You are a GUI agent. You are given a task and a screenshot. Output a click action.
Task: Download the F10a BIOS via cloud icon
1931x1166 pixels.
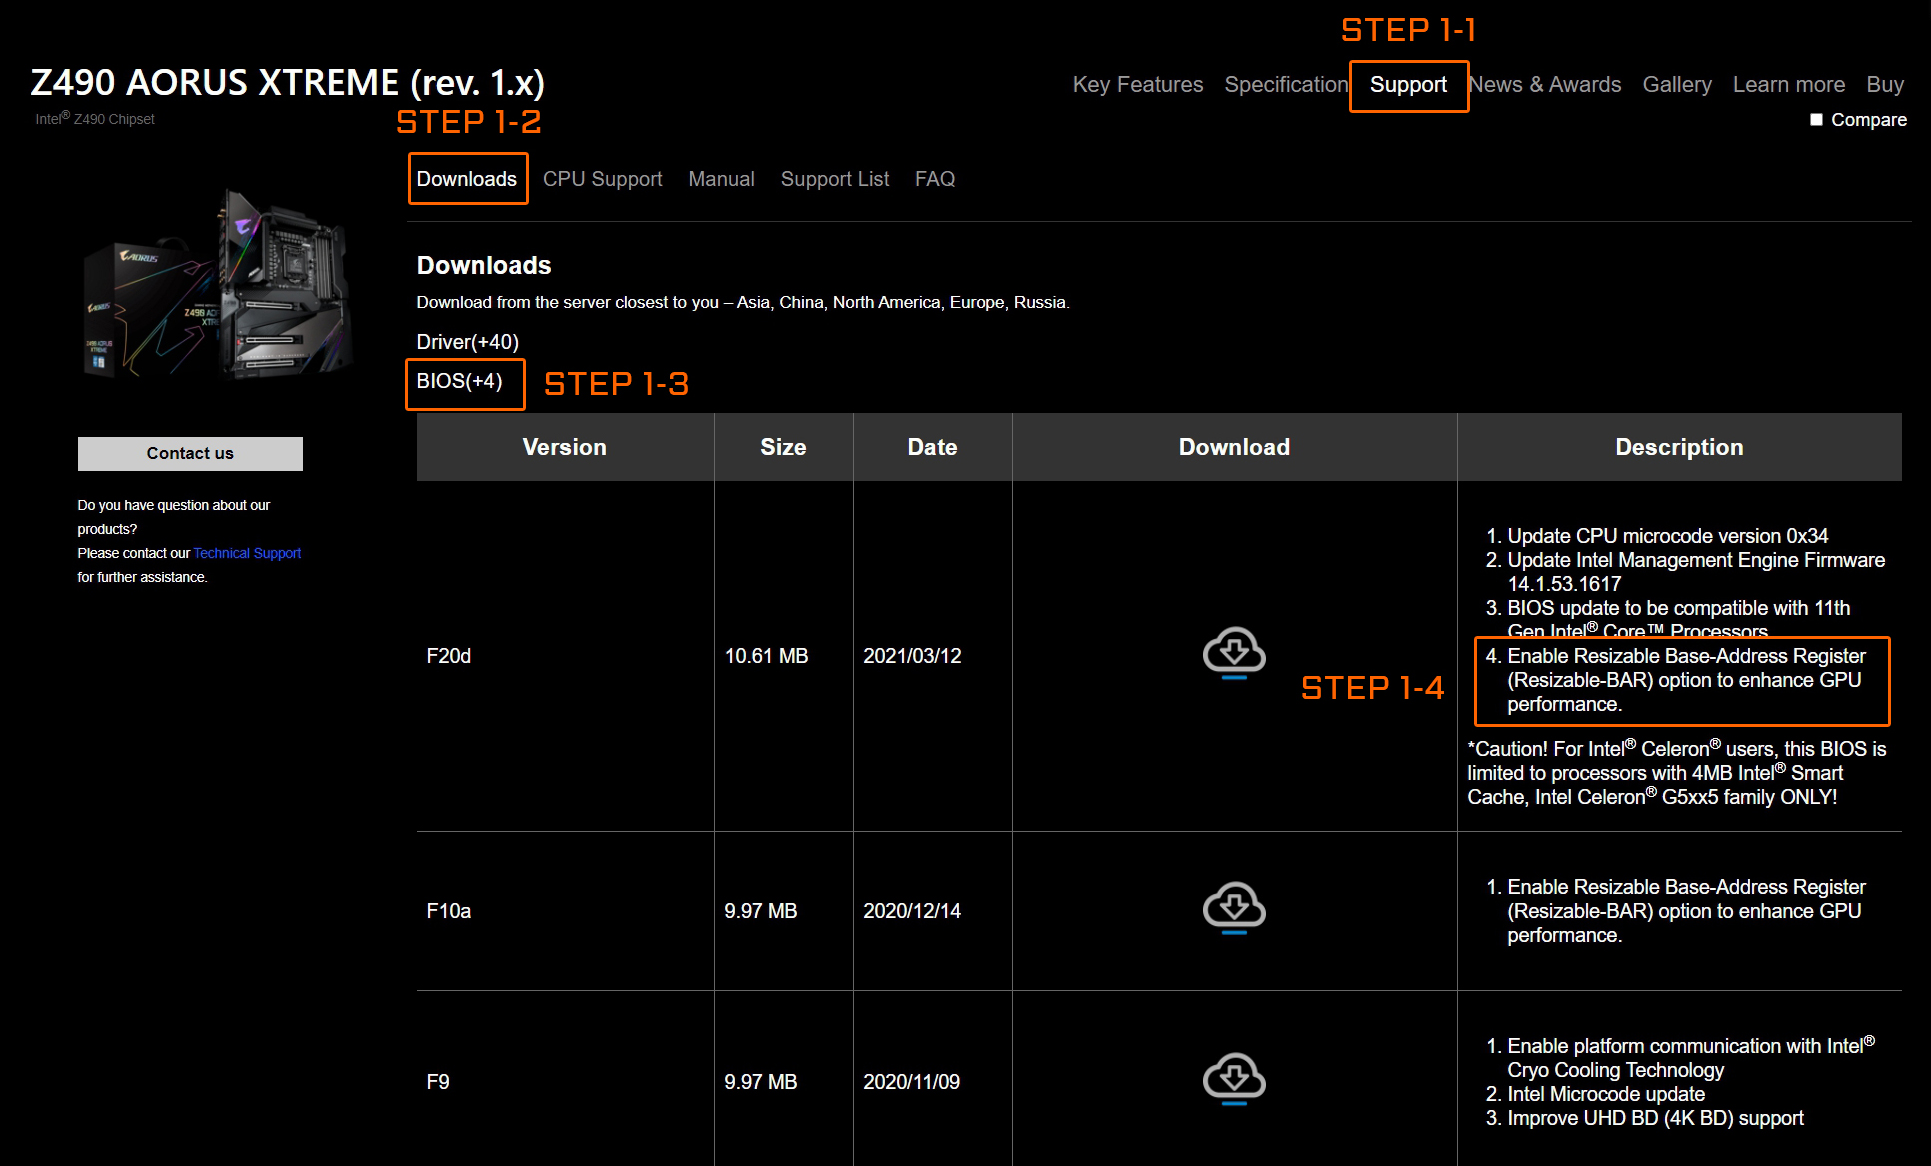click(x=1234, y=908)
